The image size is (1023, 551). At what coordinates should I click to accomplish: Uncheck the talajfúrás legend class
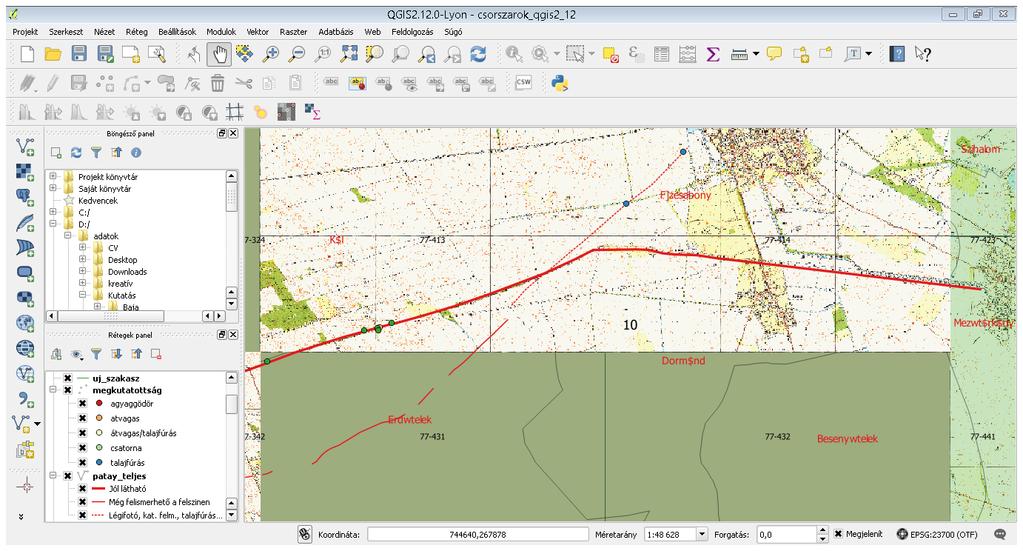coord(82,462)
